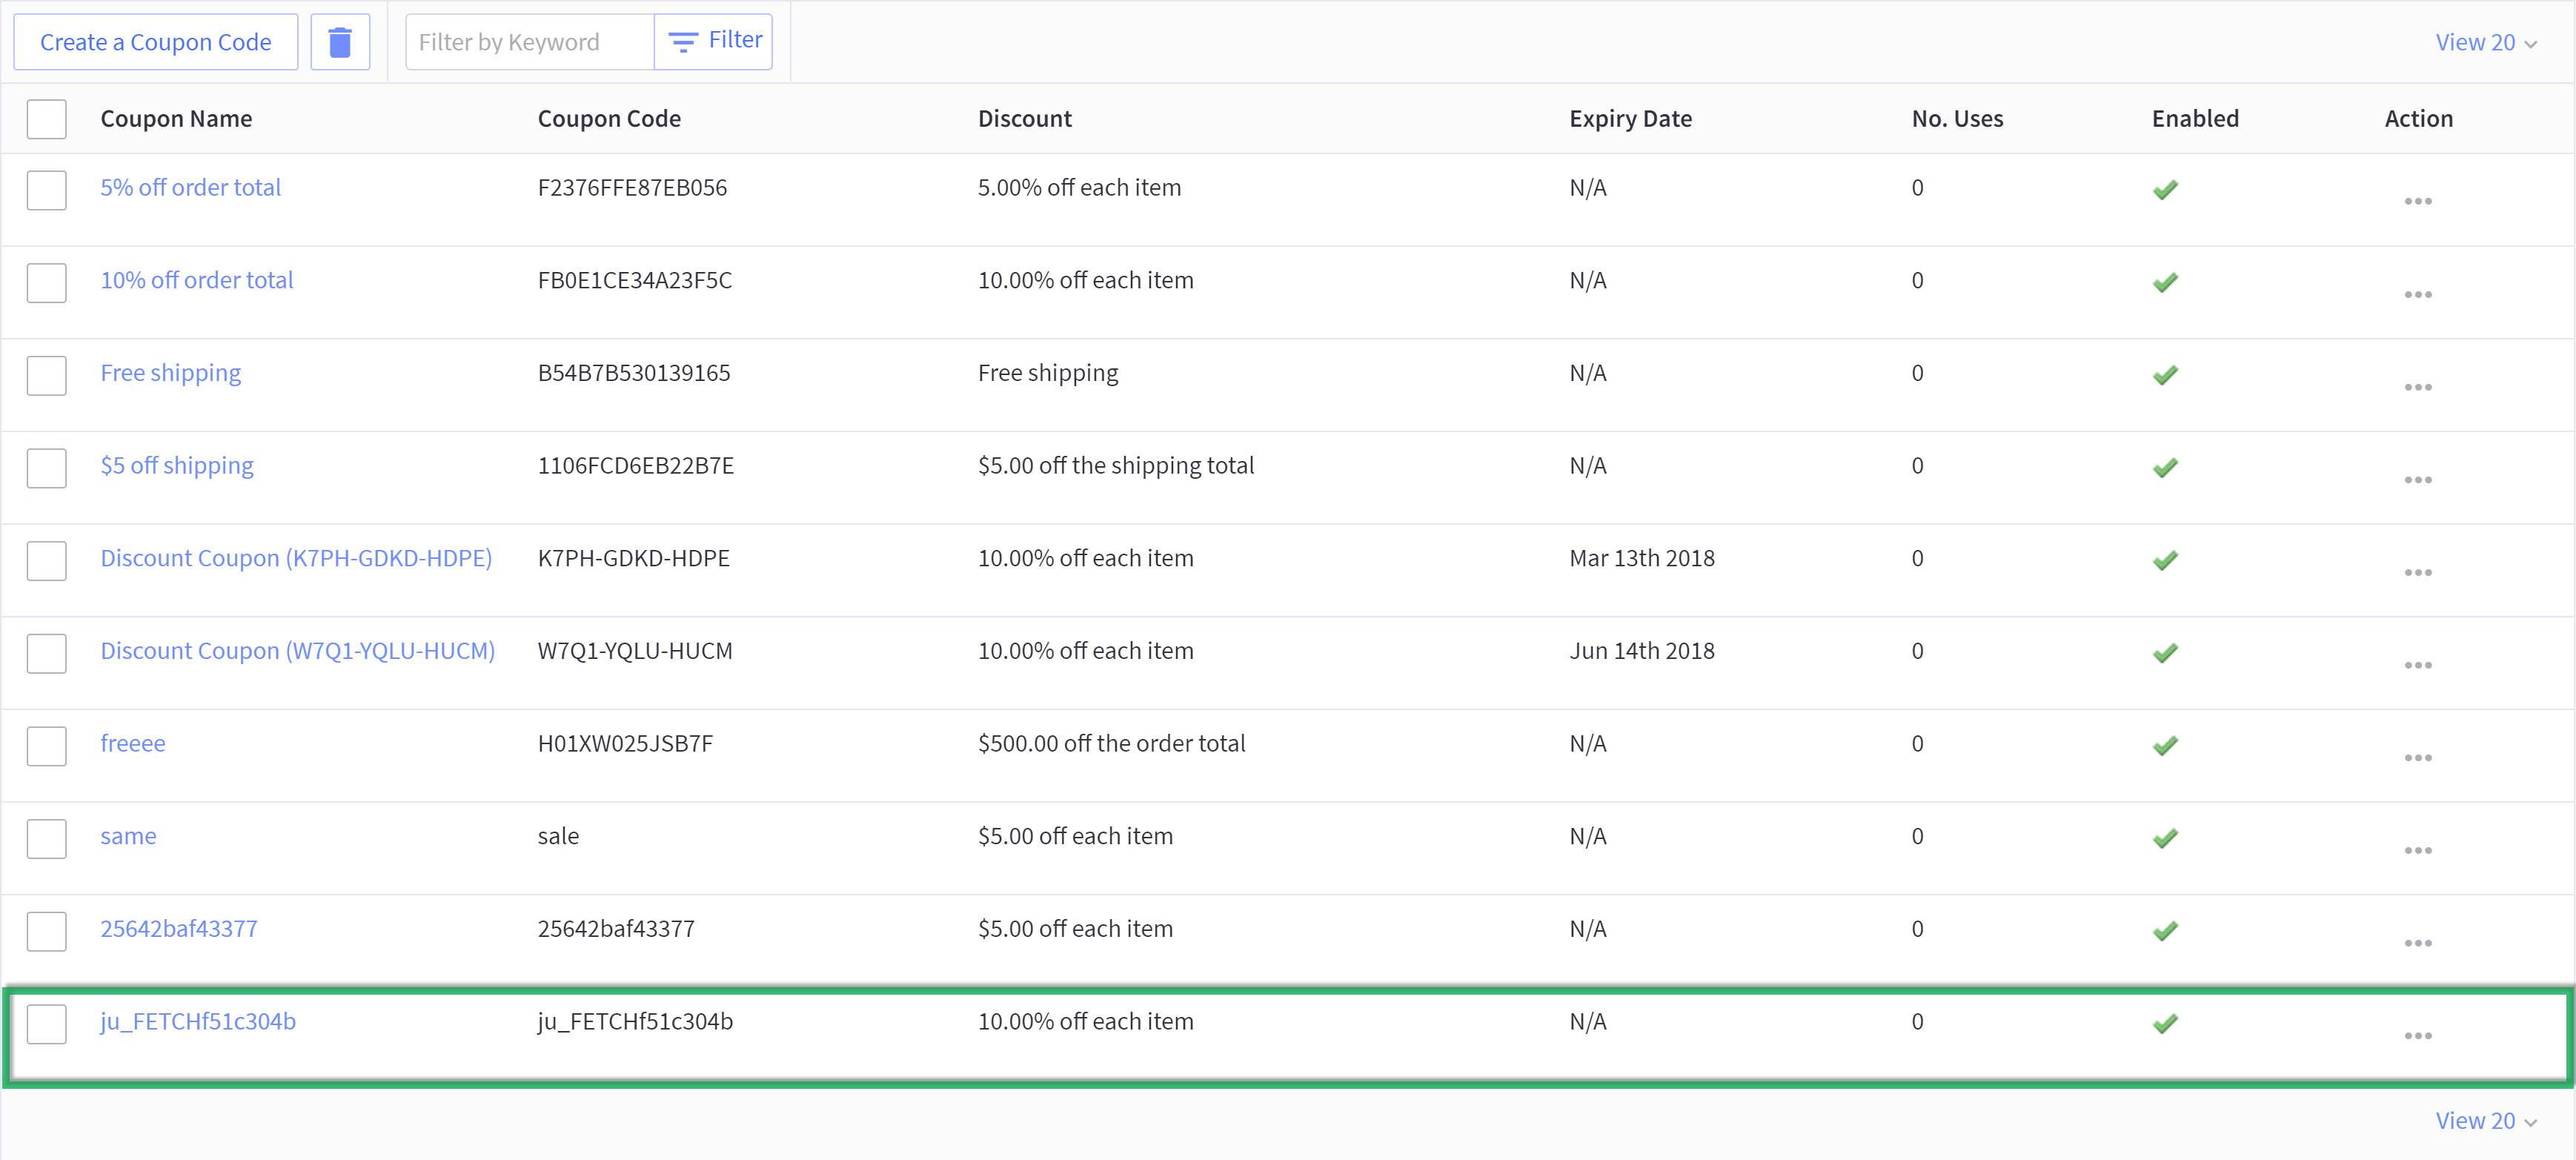Open action dots for Free shipping coupon

[x=2417, y=387]
